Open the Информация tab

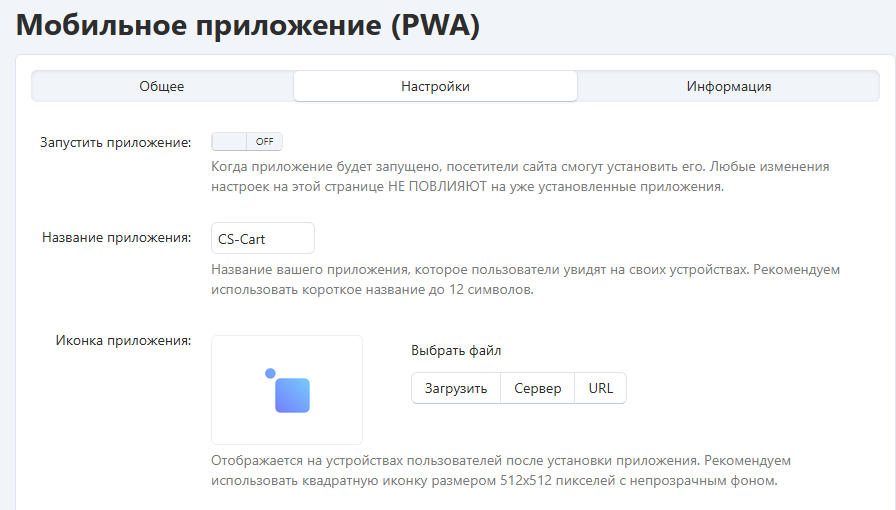[x=728, y=86]
